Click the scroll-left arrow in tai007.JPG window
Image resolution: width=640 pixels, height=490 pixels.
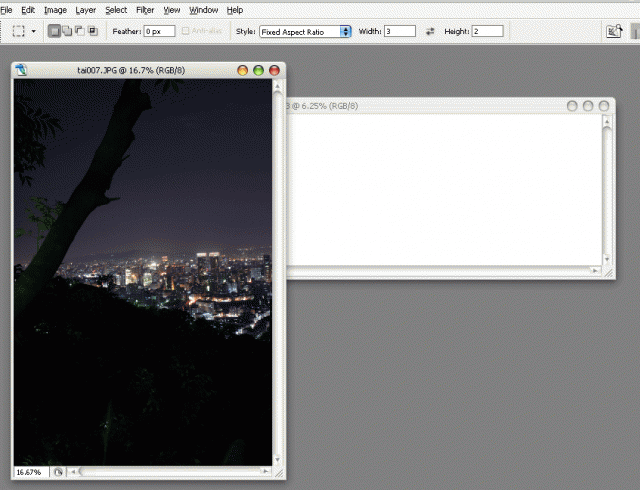point(73,472)
